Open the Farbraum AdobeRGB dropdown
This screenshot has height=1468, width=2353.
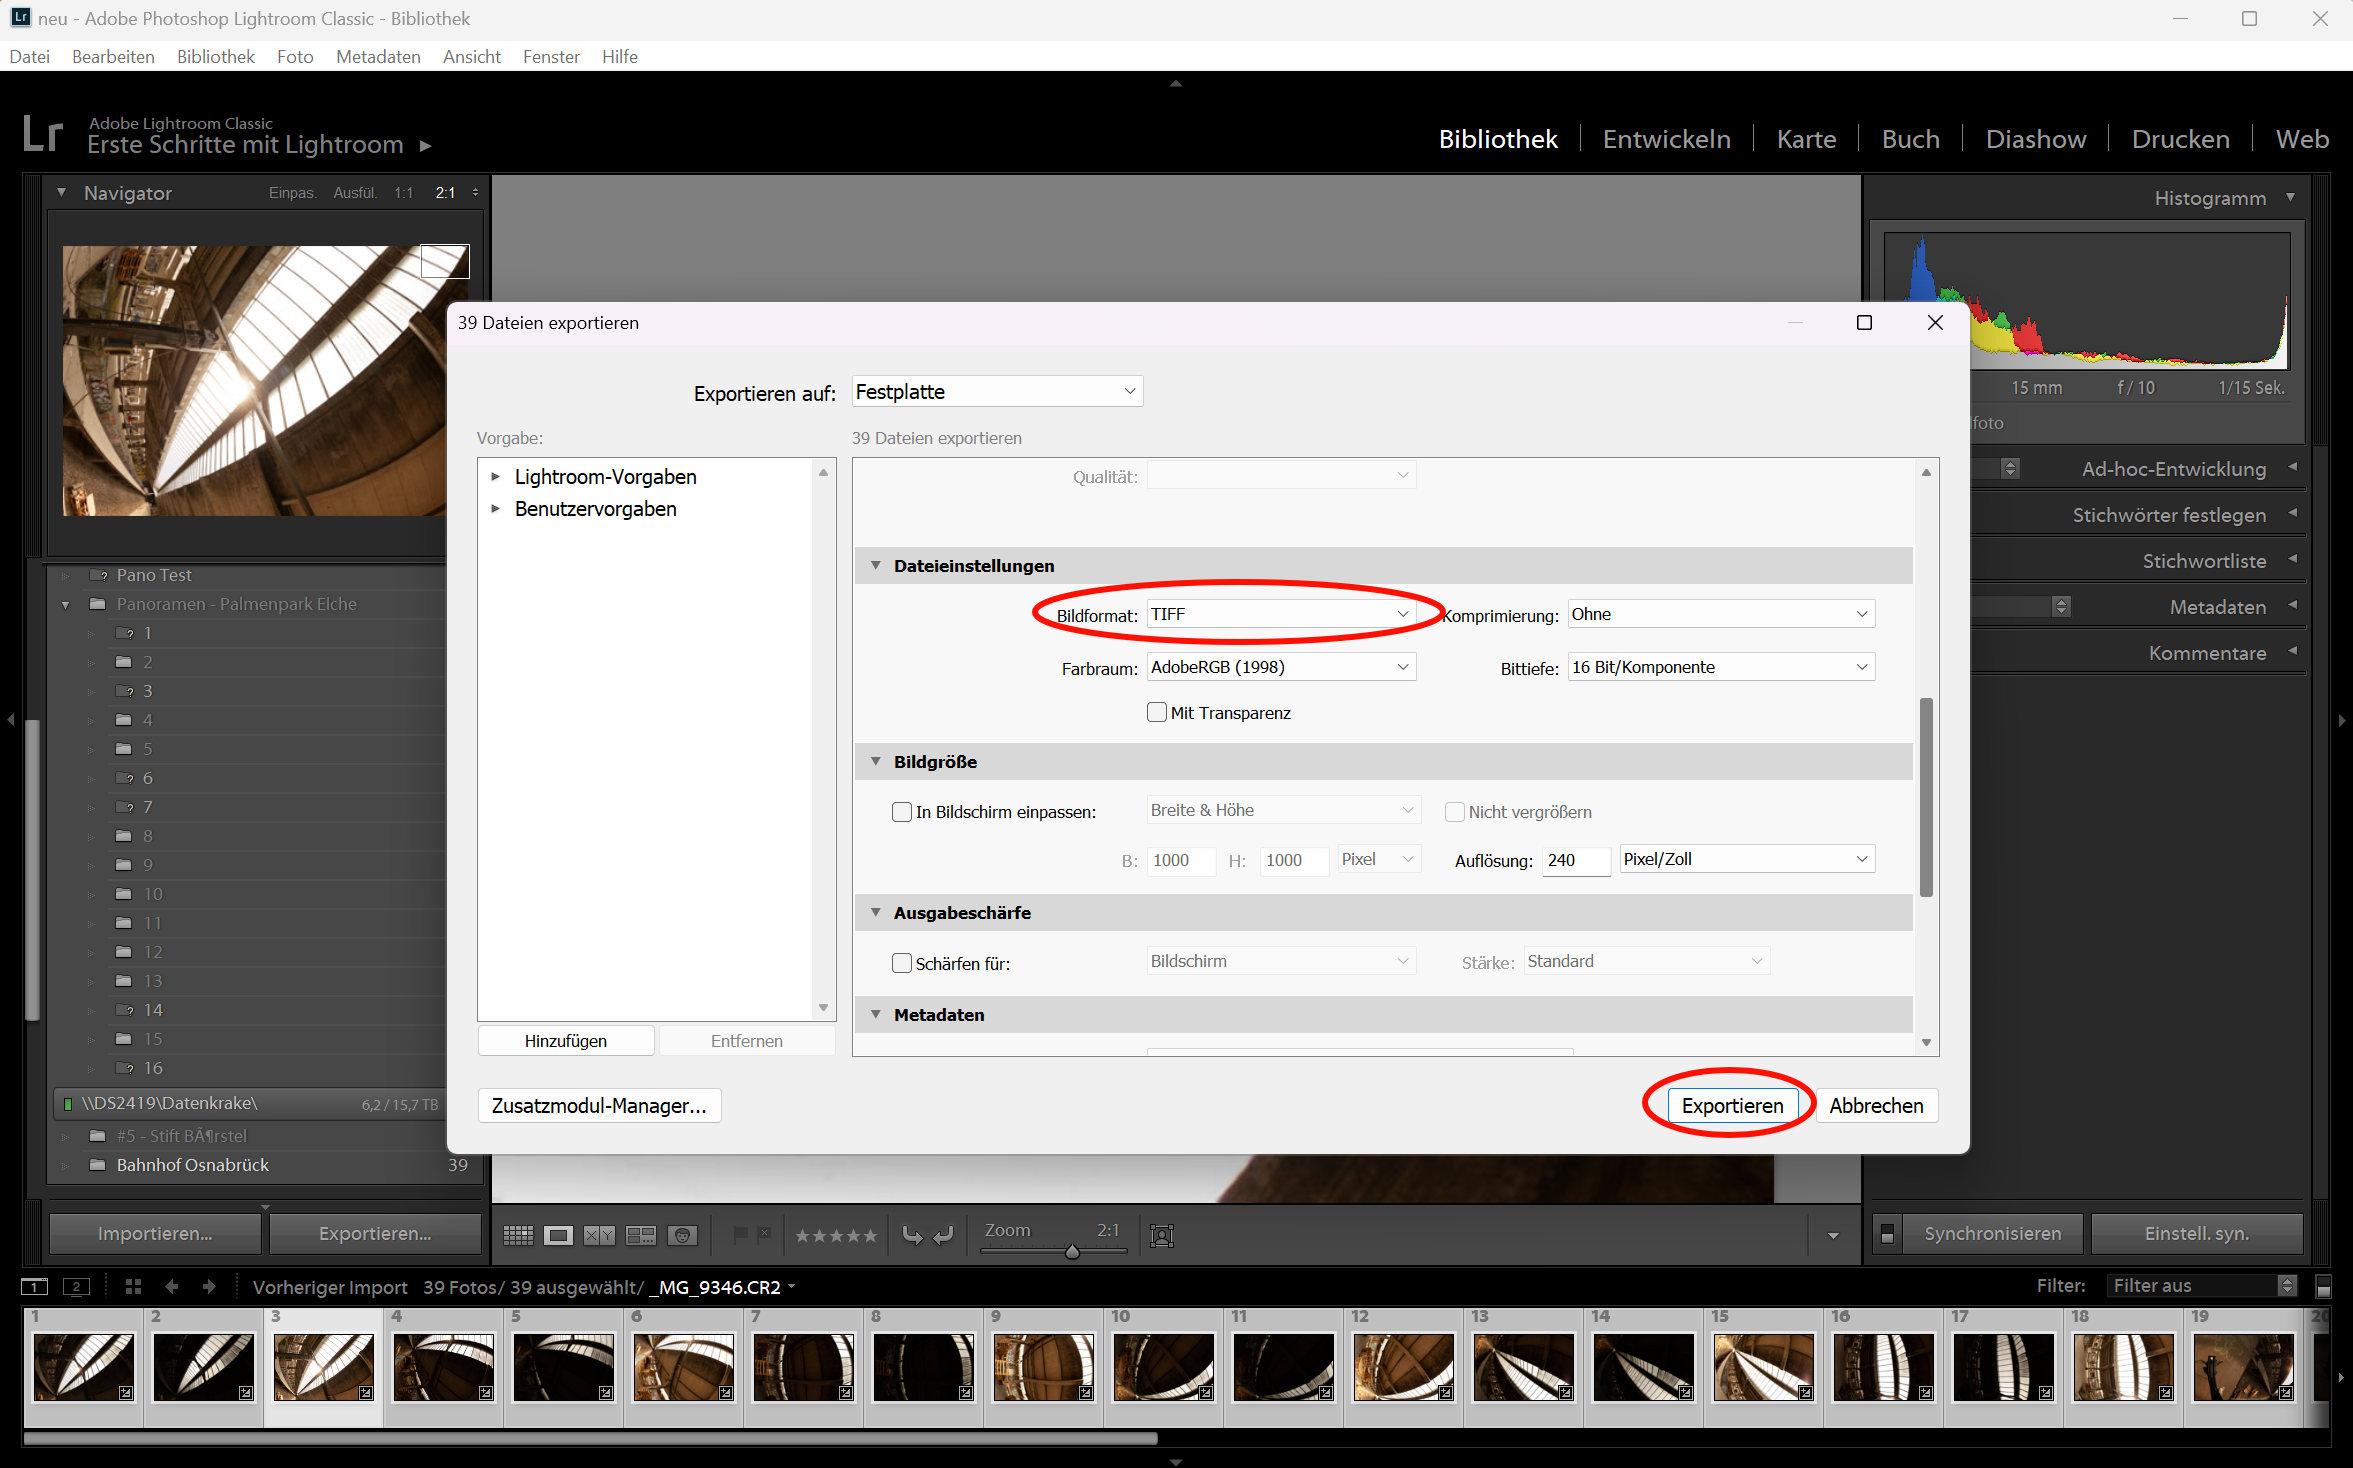point(1281,667)
